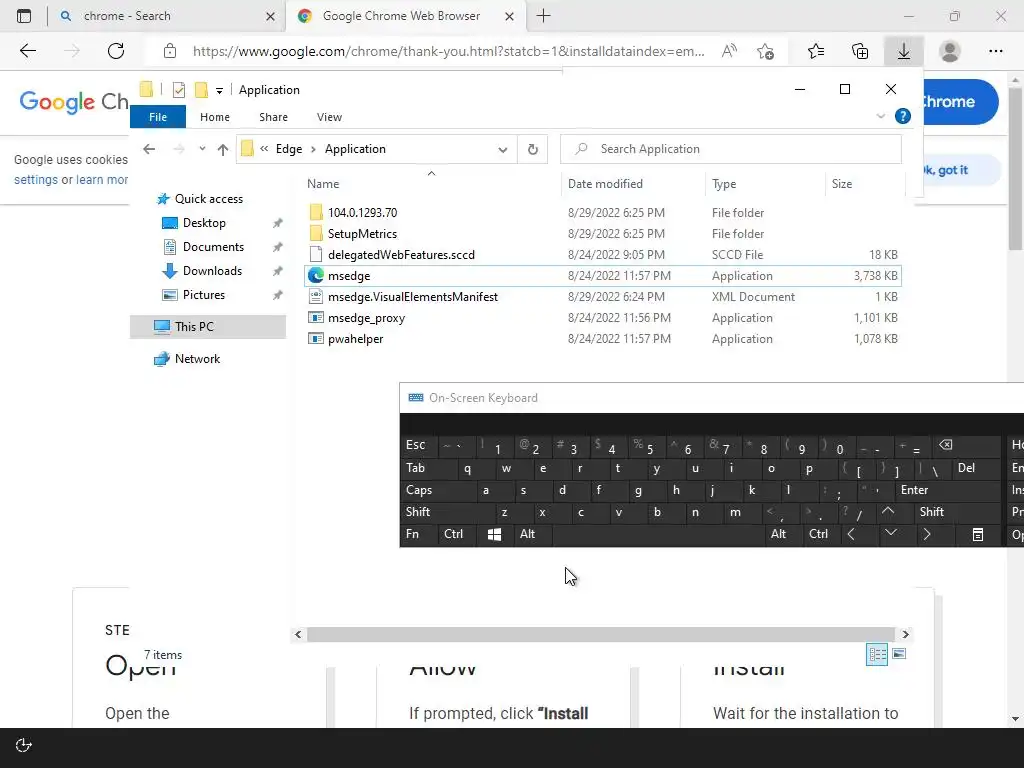Open a new tab in Edge

[543, 16]
